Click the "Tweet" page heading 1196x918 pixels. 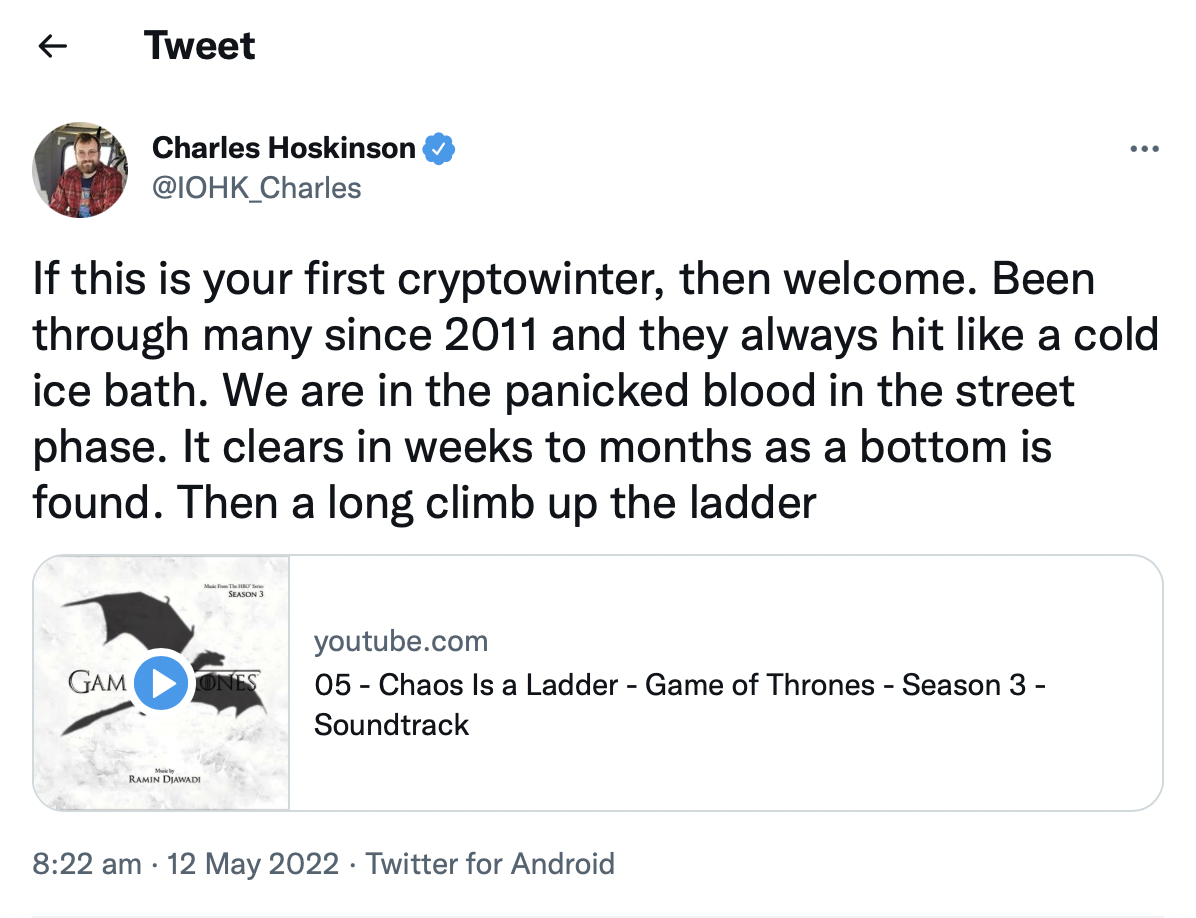point(199,46)
